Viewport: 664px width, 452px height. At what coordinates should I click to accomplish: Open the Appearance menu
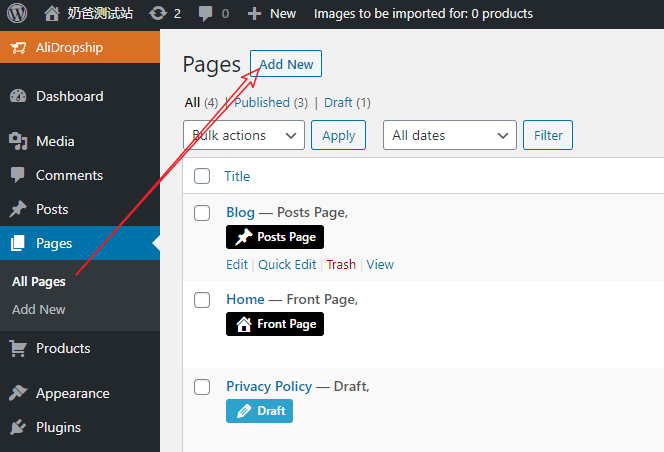tap(72, 393)
